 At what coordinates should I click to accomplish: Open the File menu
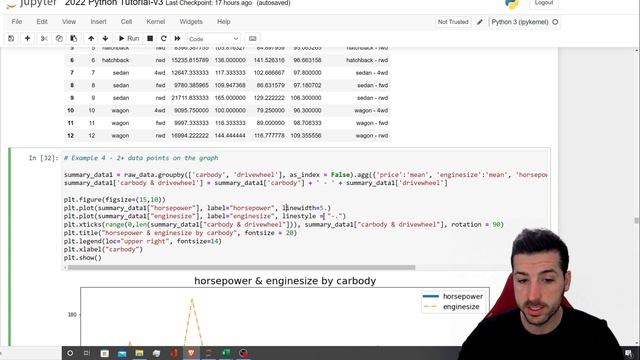coord(17,22)
